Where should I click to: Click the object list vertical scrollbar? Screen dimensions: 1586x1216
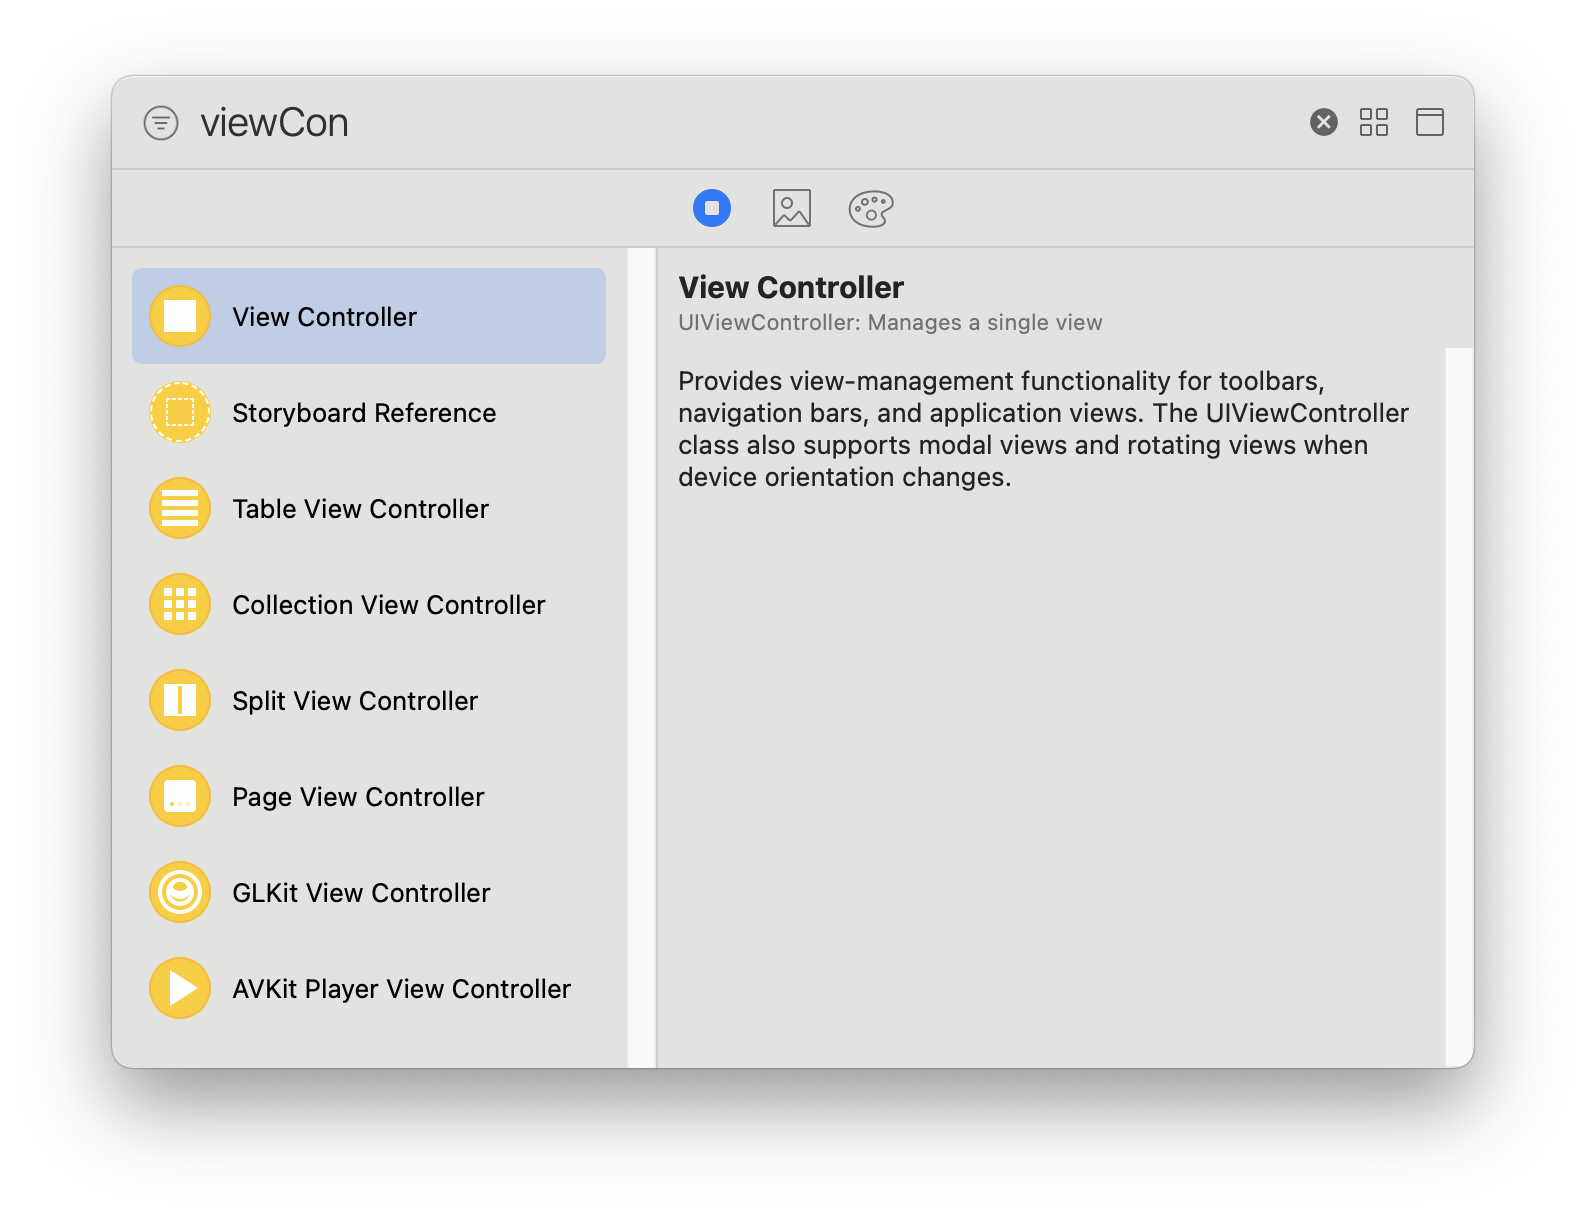coord(642,657)
